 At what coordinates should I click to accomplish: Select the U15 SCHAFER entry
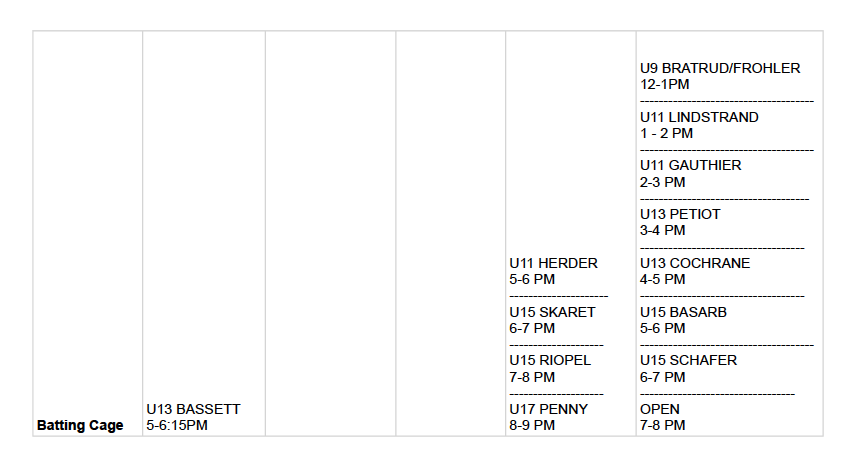688,360
